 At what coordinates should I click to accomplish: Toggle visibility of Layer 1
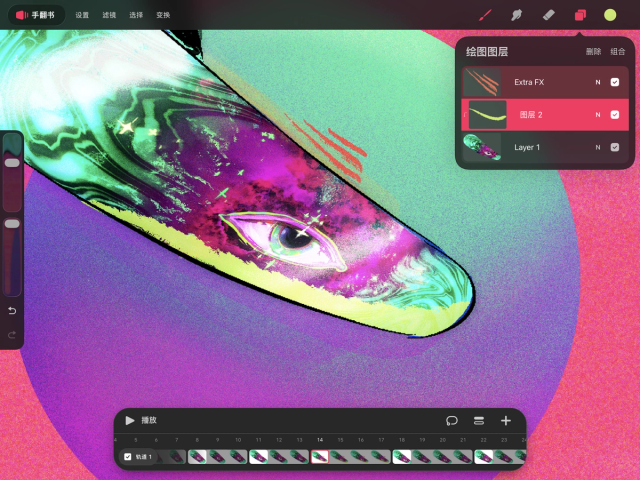[x=615, y=147]
